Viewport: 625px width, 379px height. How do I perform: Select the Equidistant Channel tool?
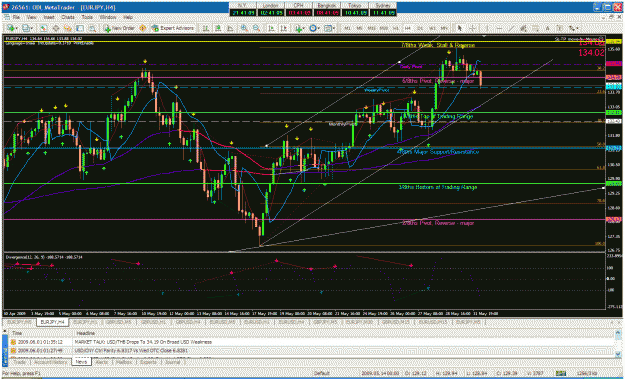(523, 28)
